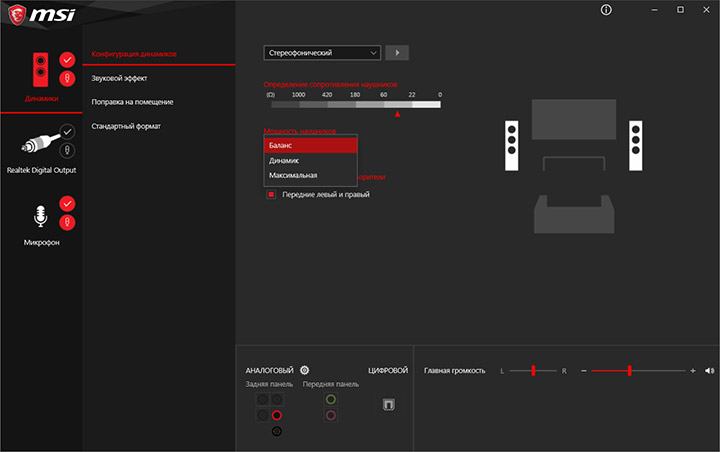Screen dimensions: 720x452
Task: Click the MSI dragon logo
Action: click(17, 15)
